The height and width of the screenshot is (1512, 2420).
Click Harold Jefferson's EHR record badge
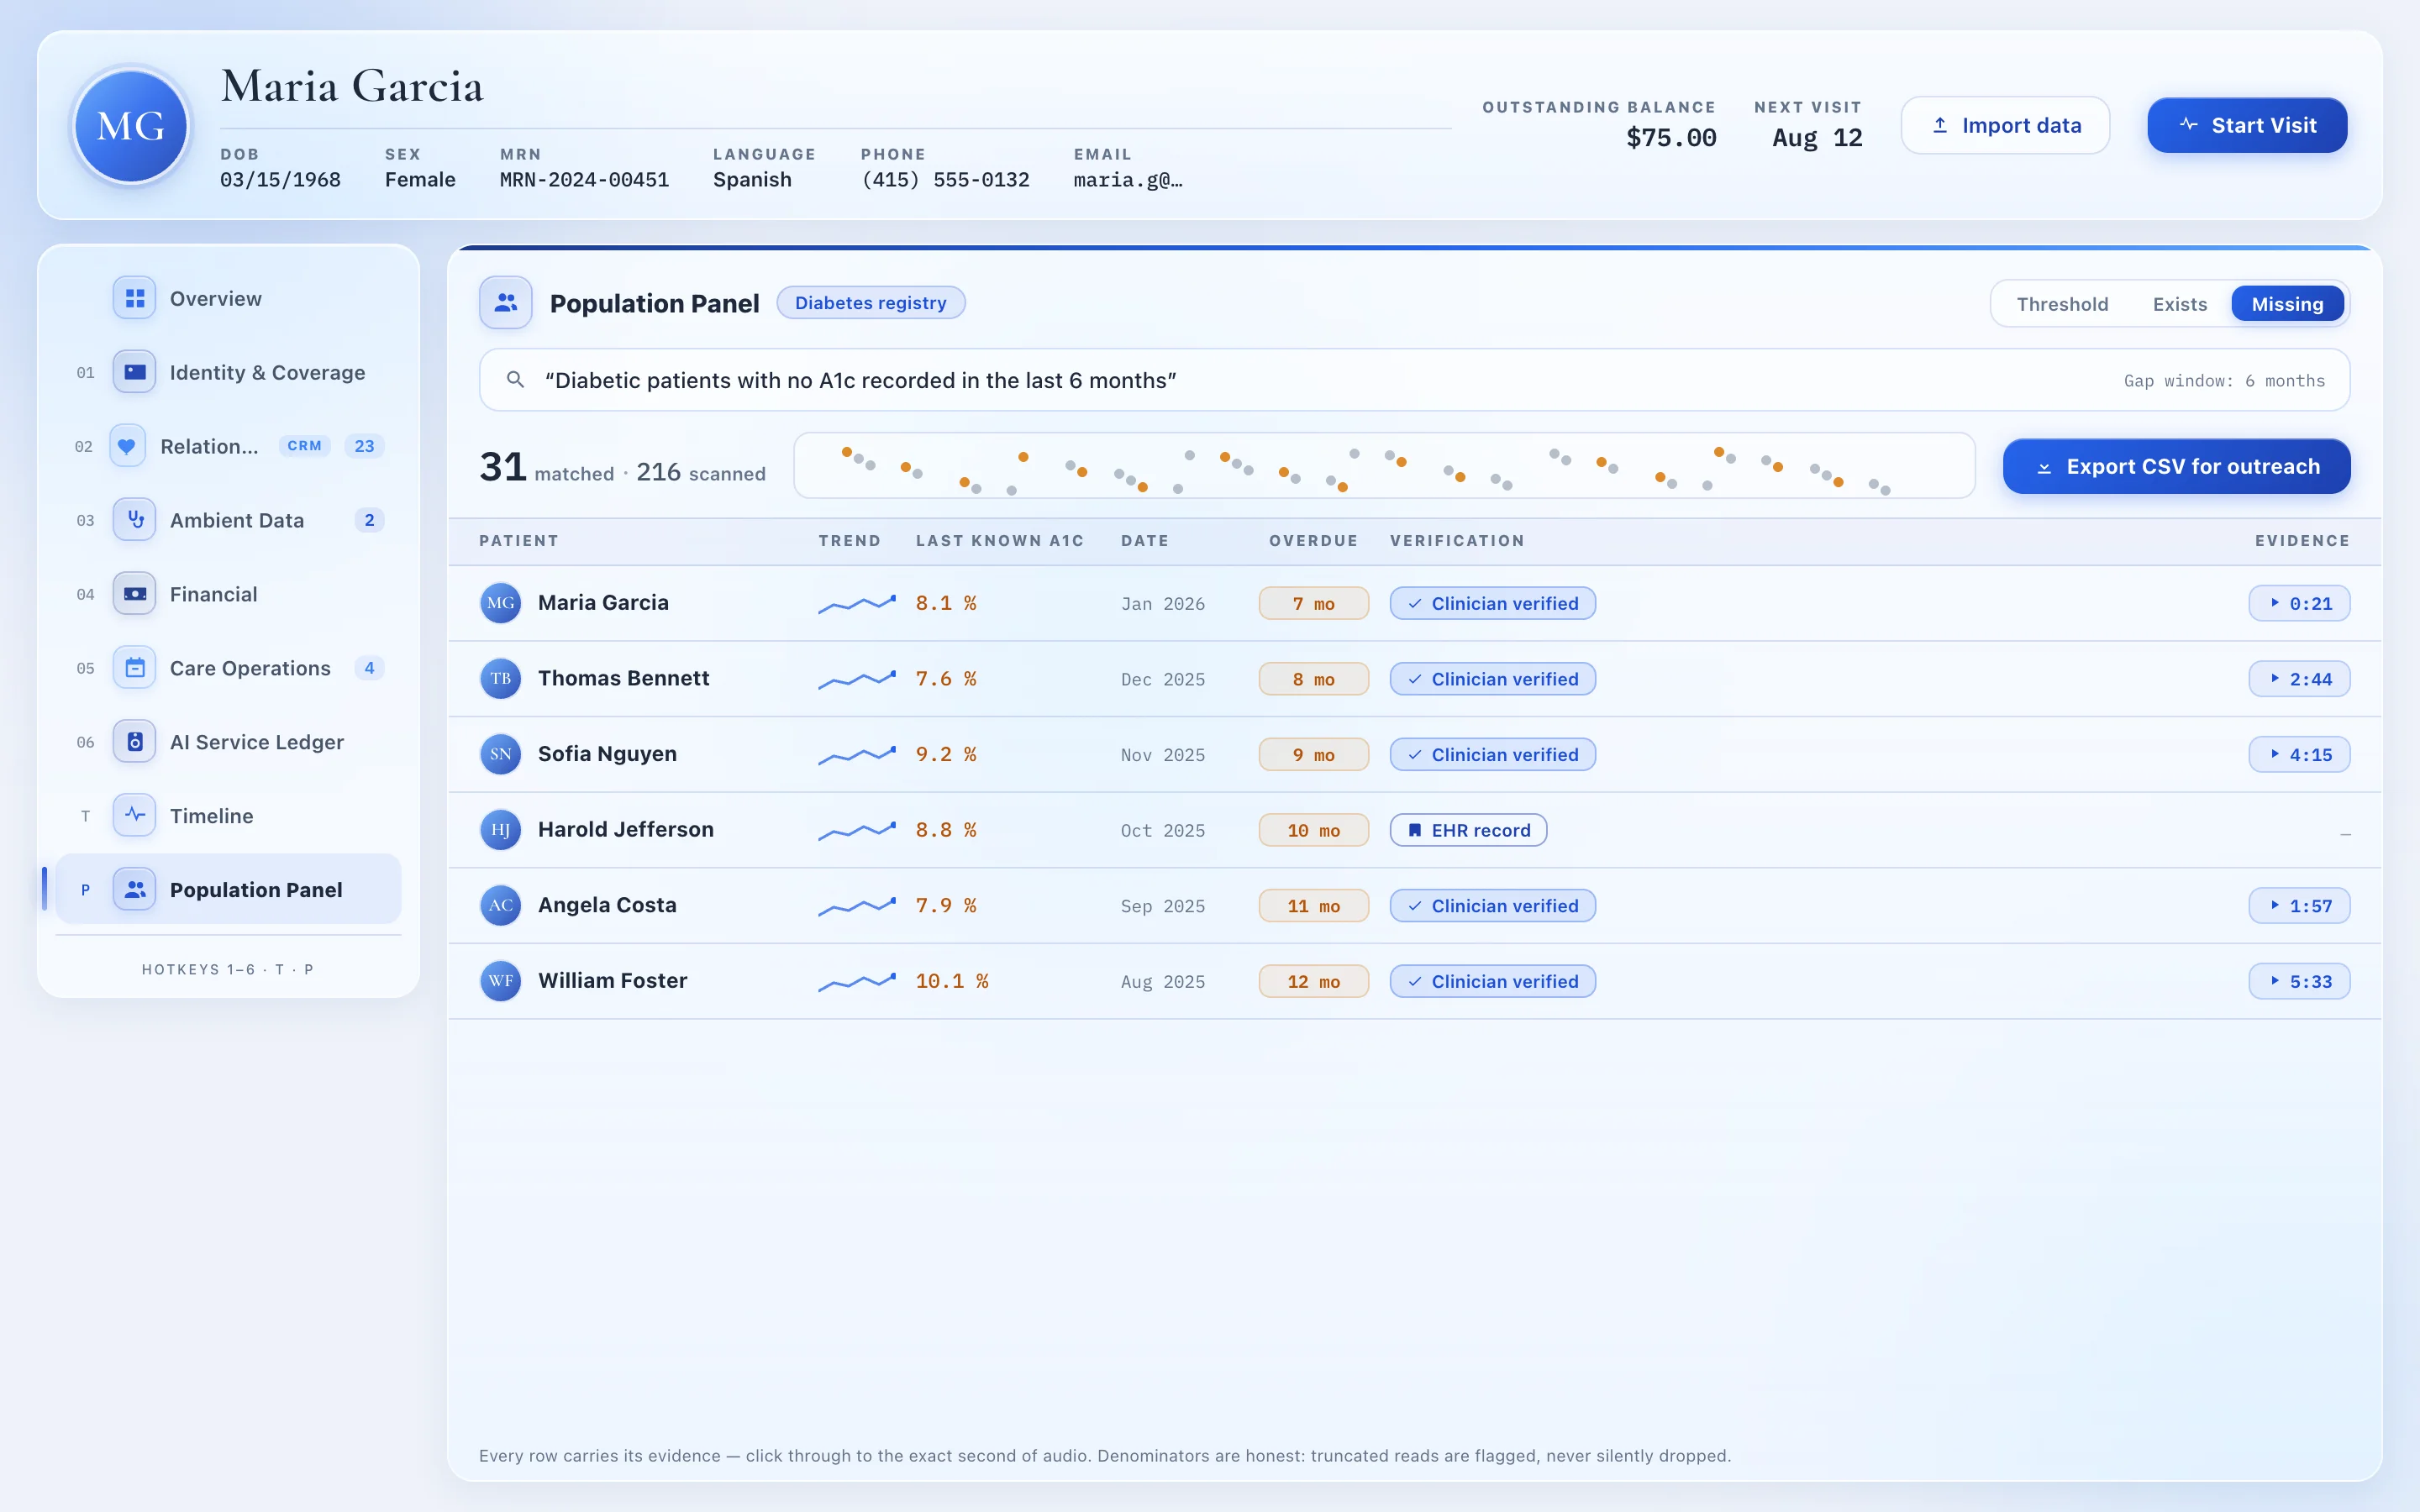[1468, 830]
